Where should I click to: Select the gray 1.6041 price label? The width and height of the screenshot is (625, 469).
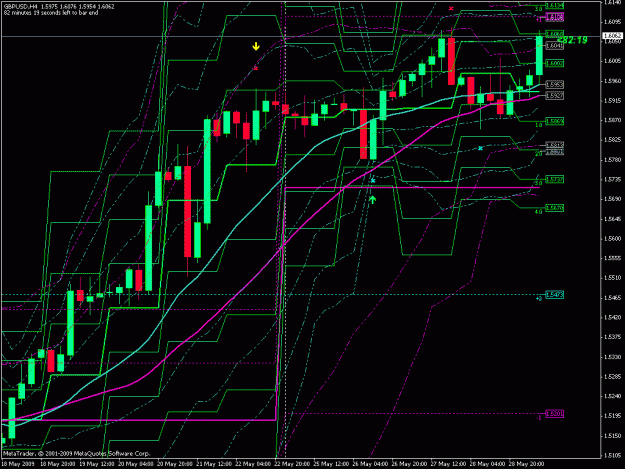554,46
